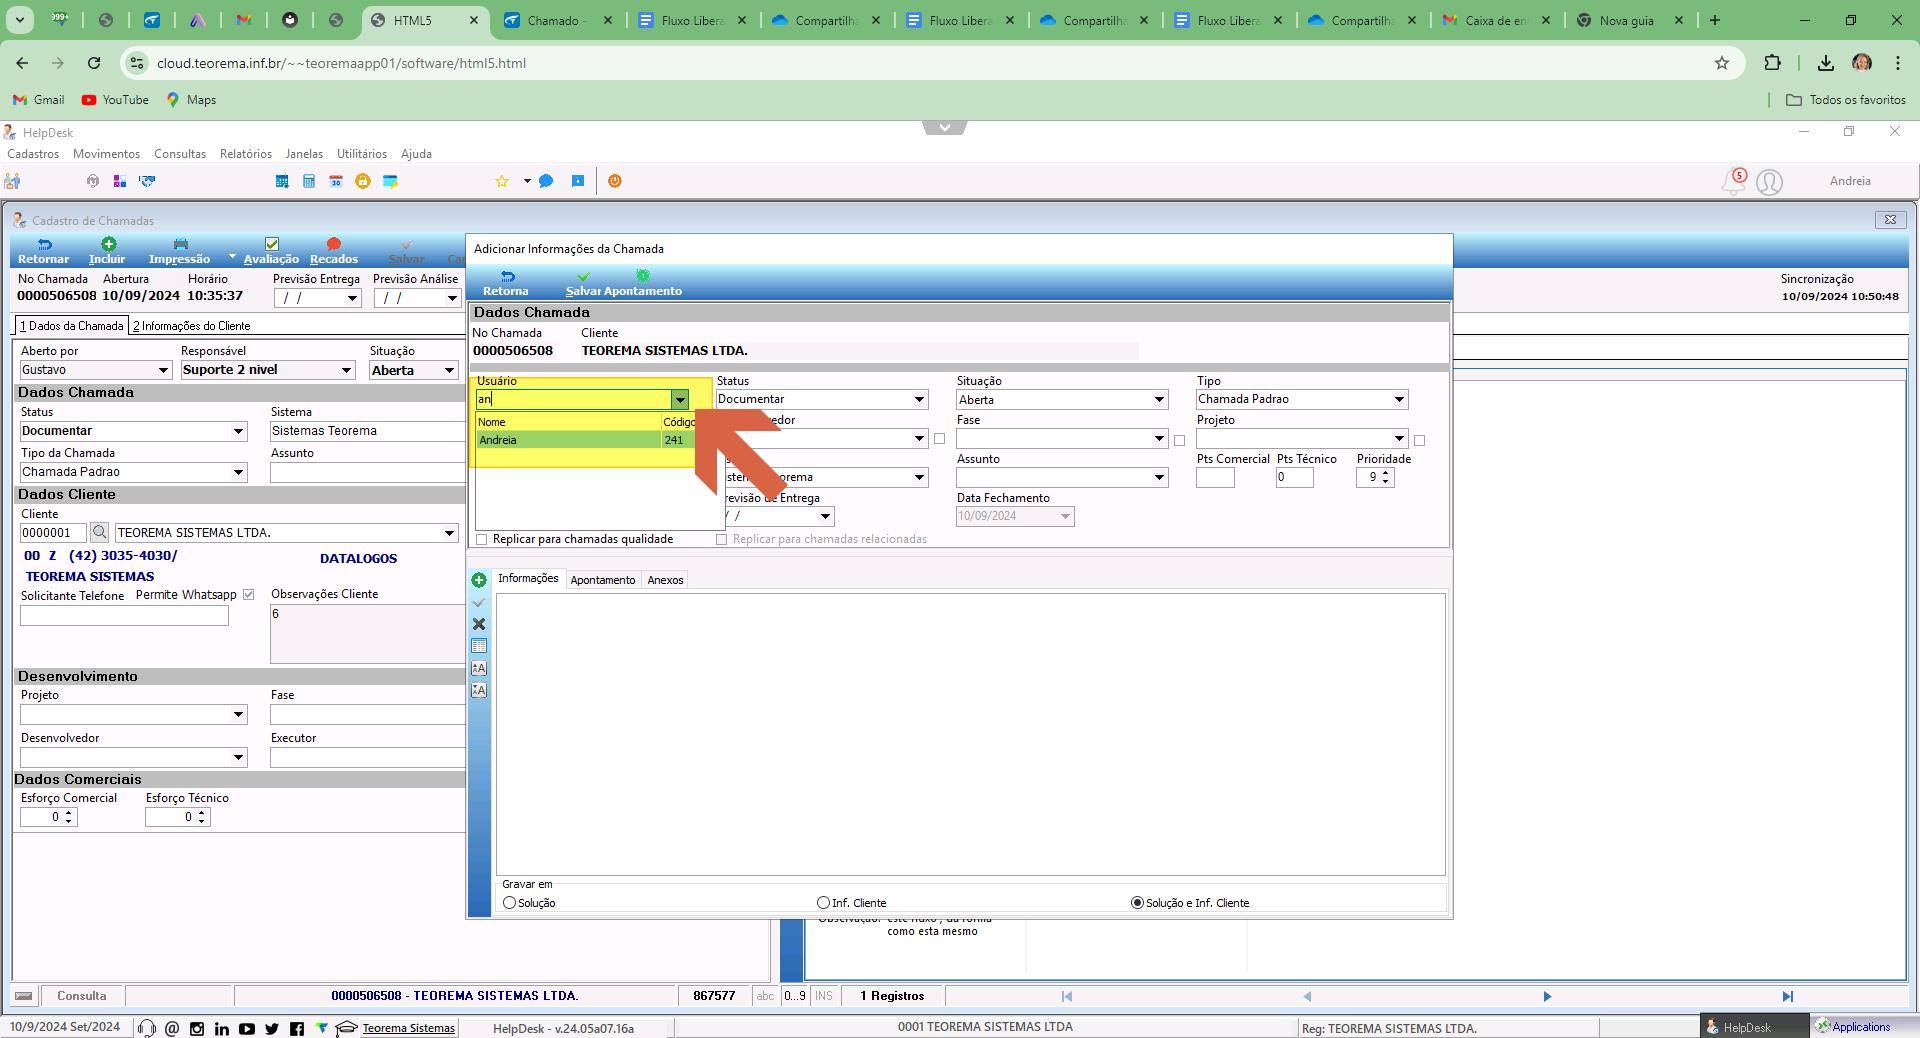Open the Cadastros menu

(33, 154)
